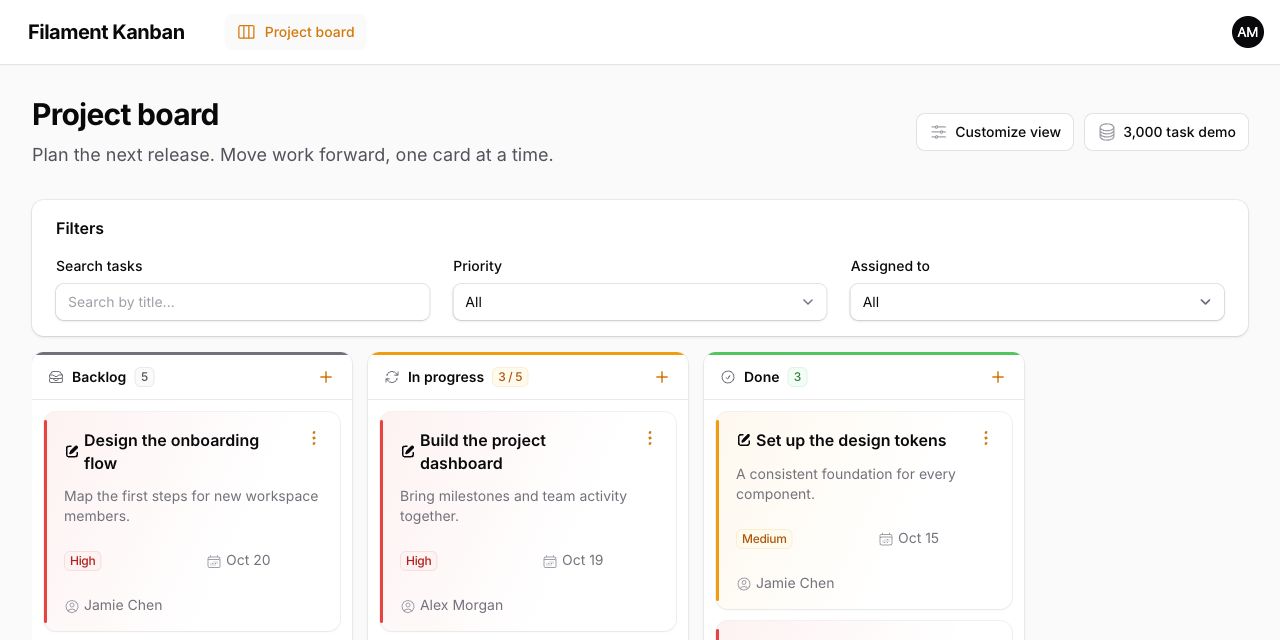
Task: Click the Project board page heading
Action: [x=125, y=115]
